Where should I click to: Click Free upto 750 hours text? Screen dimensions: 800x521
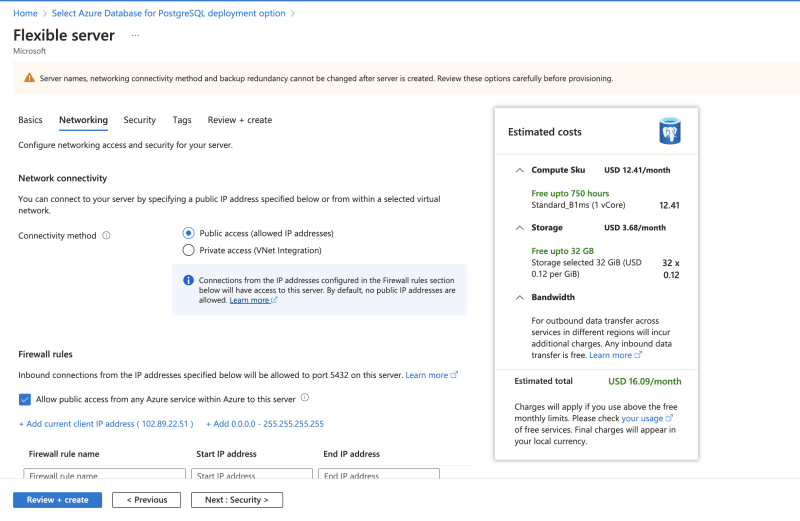click(x=570, y=193)
